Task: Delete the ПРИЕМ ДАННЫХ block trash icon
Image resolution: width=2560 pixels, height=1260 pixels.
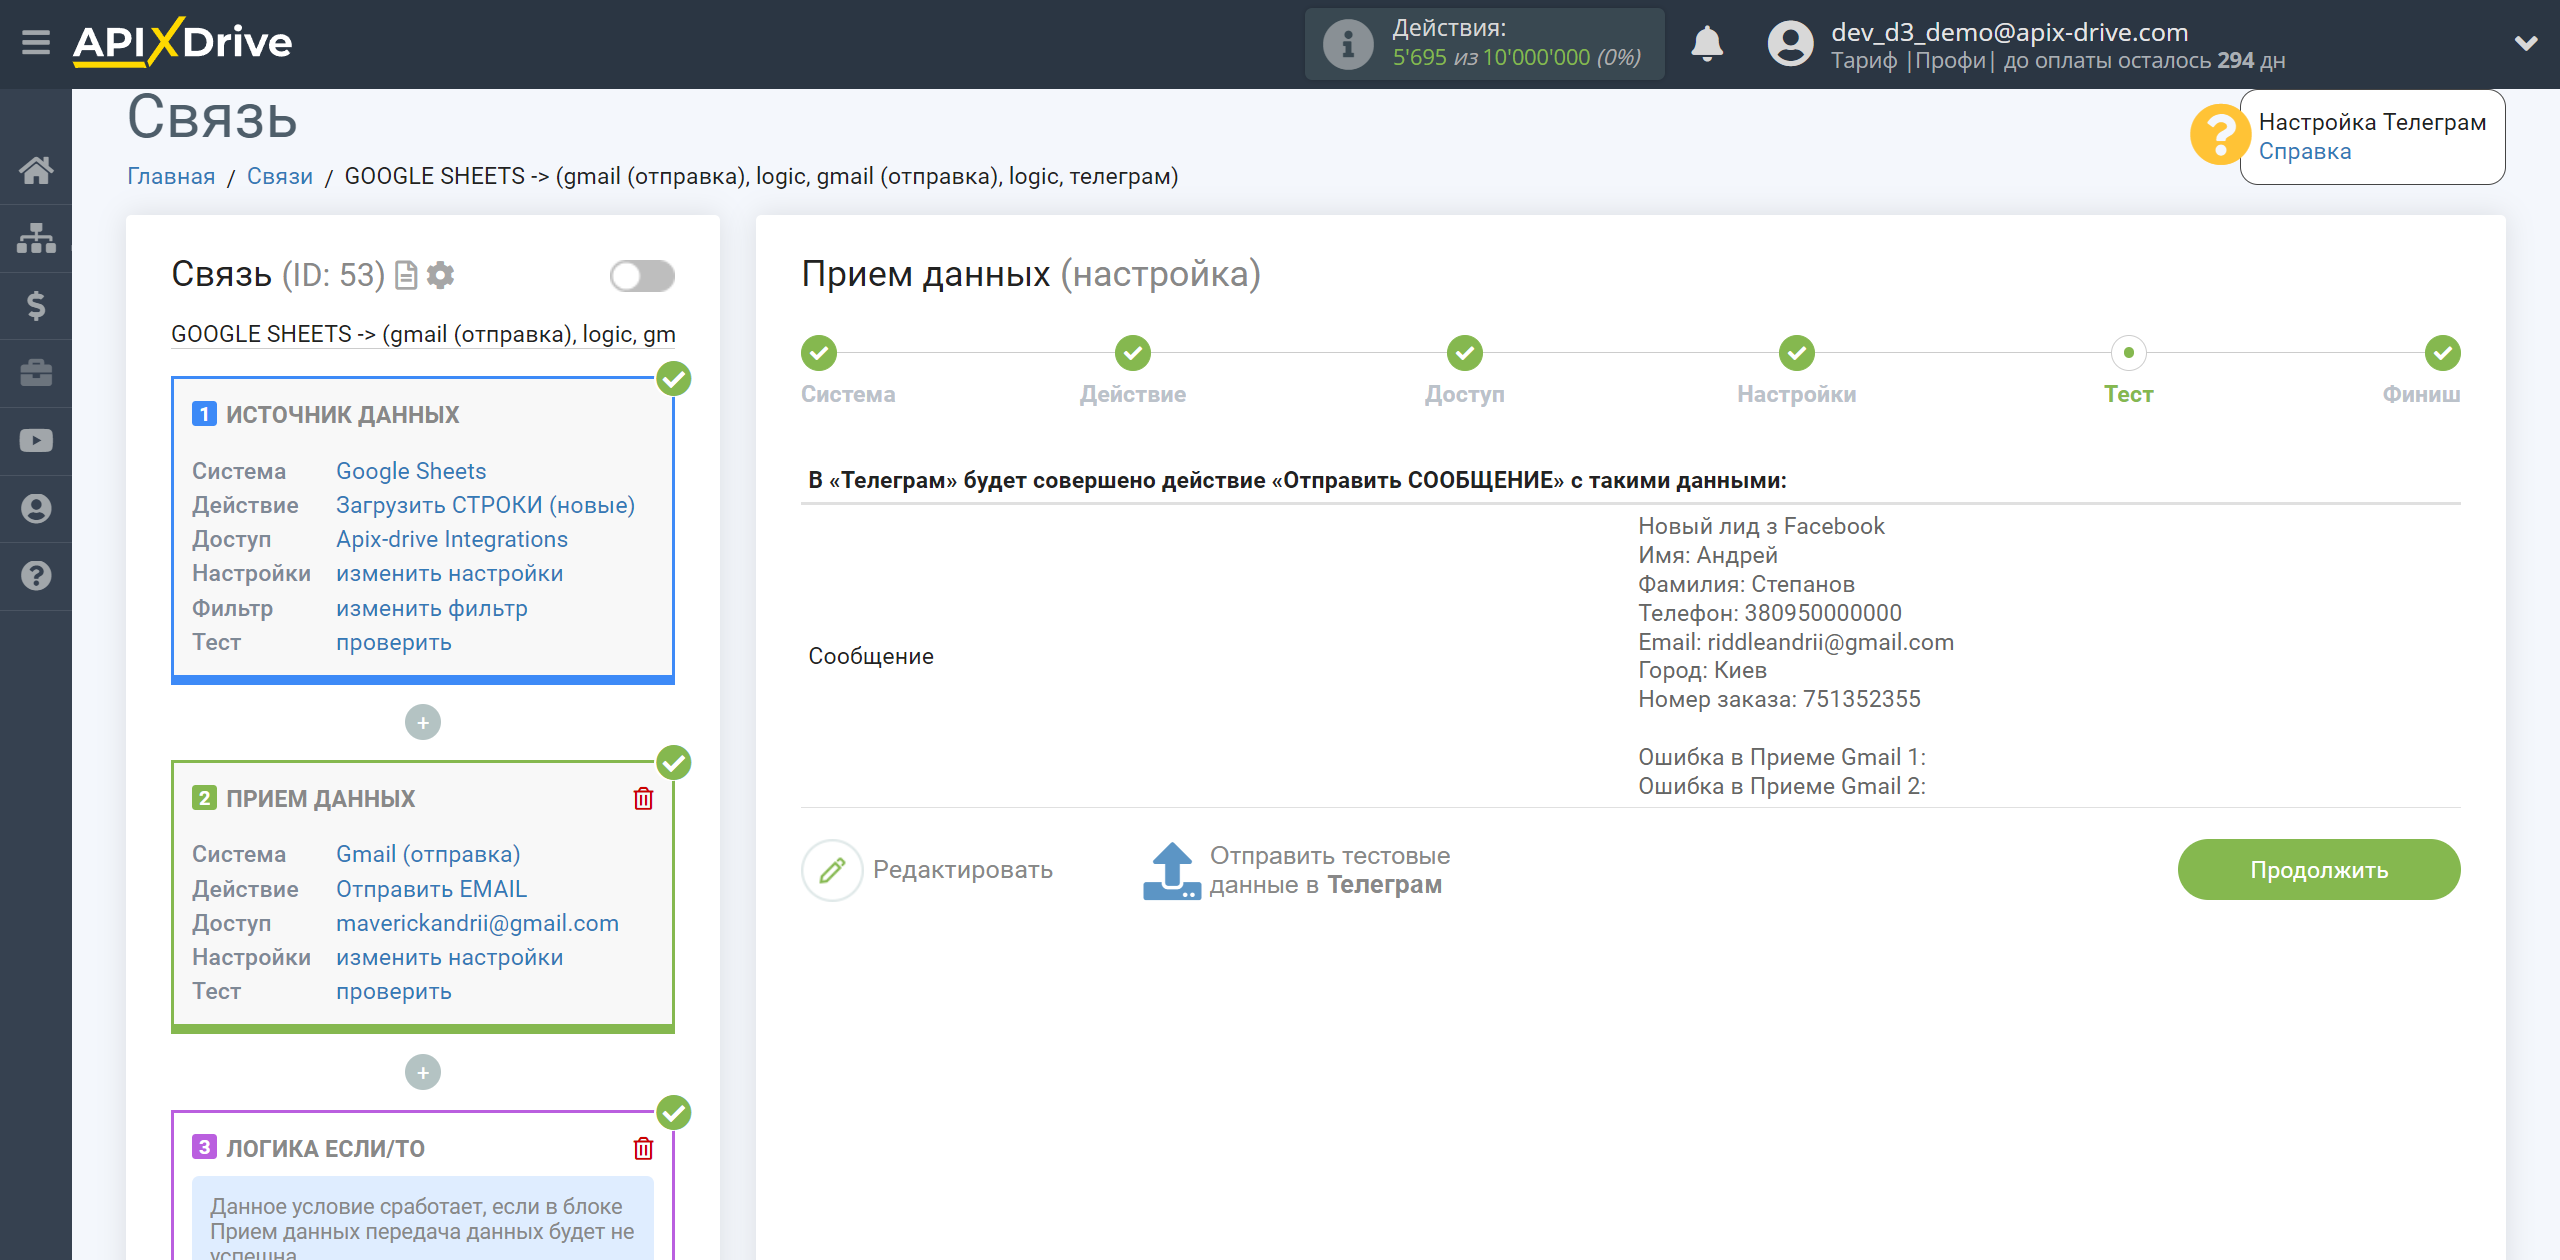Action: [643, 798]
